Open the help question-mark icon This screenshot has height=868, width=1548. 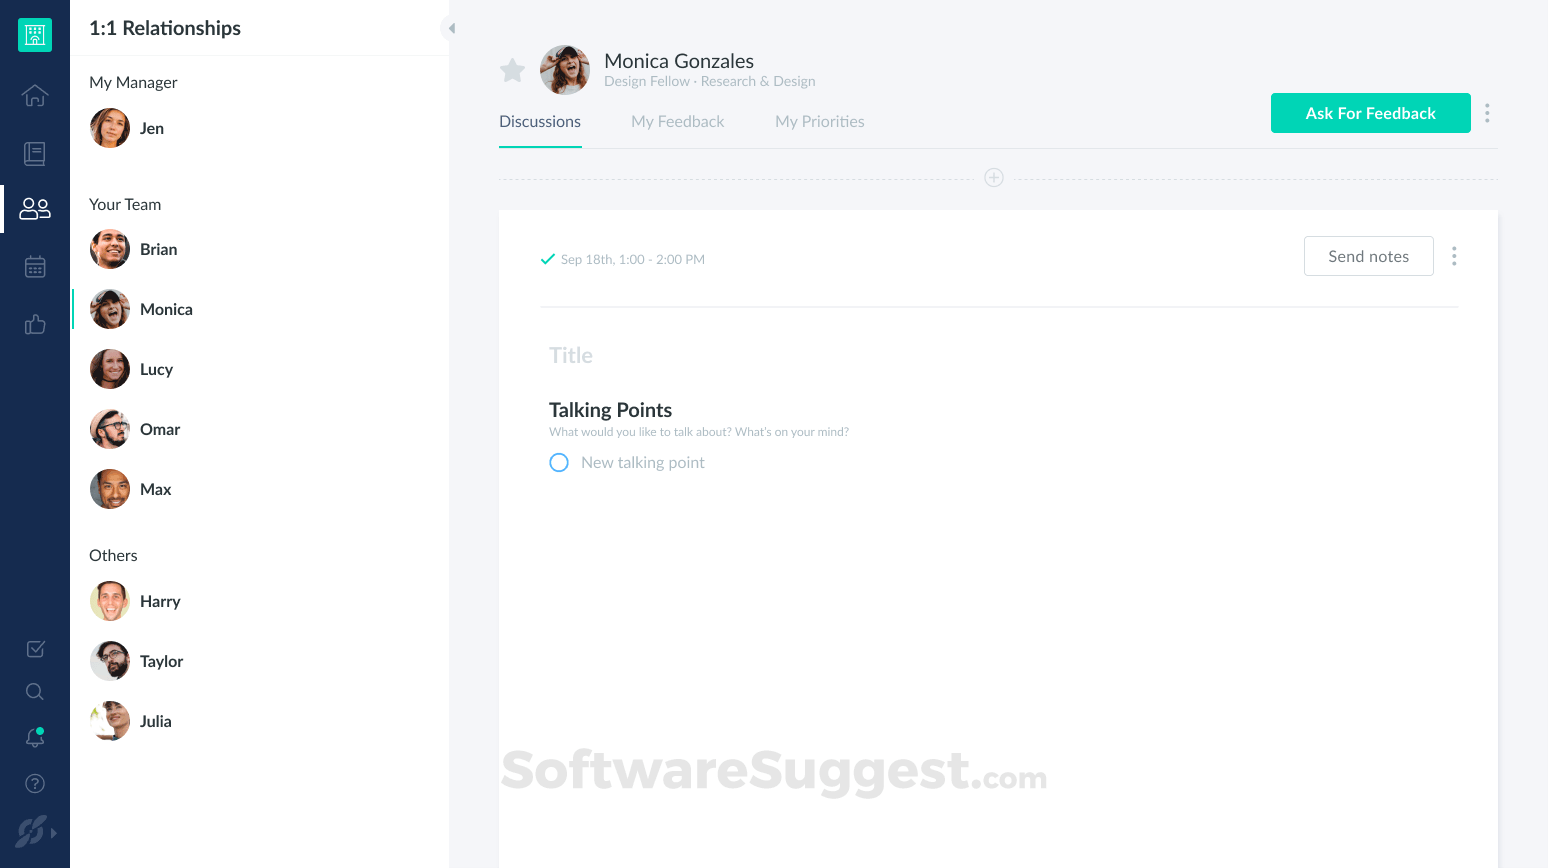34,783
